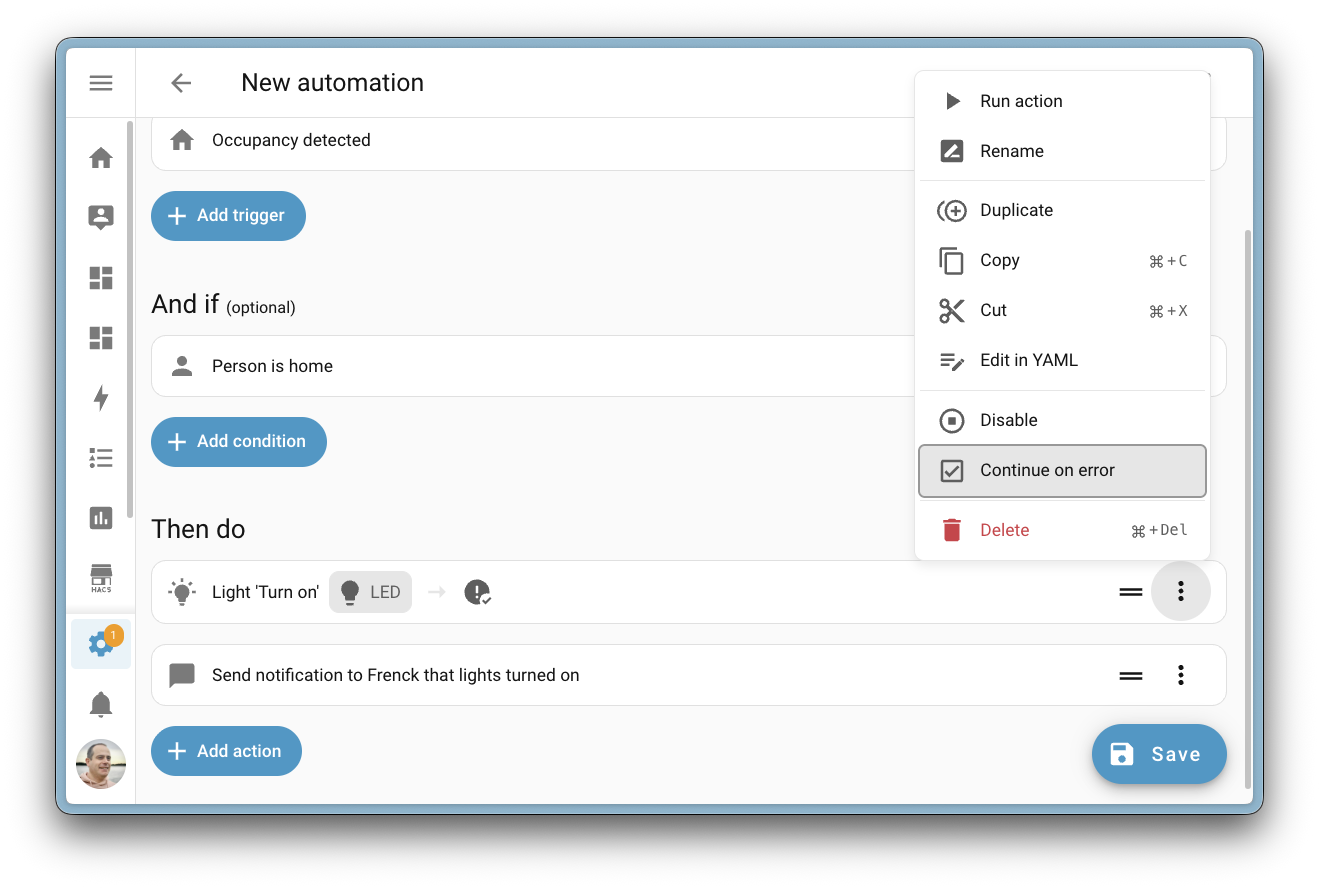Select Edit in YAML from the menu
The image size is (1319, 888).
pos(1029,360)
